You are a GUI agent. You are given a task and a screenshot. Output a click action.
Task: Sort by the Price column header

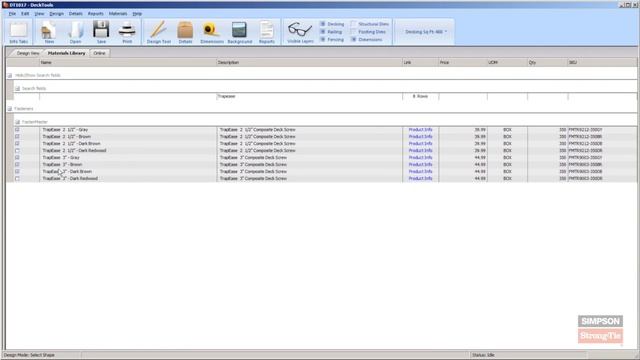click(463, 62)
